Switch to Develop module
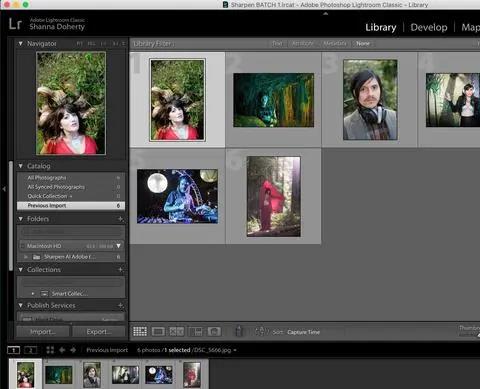480x389 pixels. pyautogui.click(x=429, y=27)
